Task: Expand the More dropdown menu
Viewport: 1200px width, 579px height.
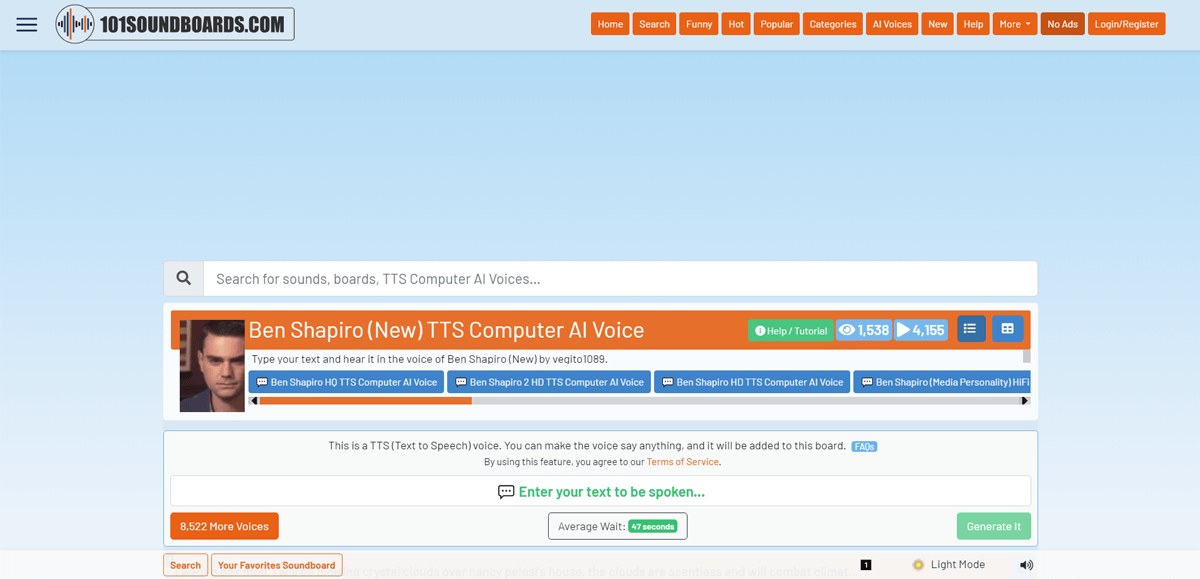Action: 1014,24
